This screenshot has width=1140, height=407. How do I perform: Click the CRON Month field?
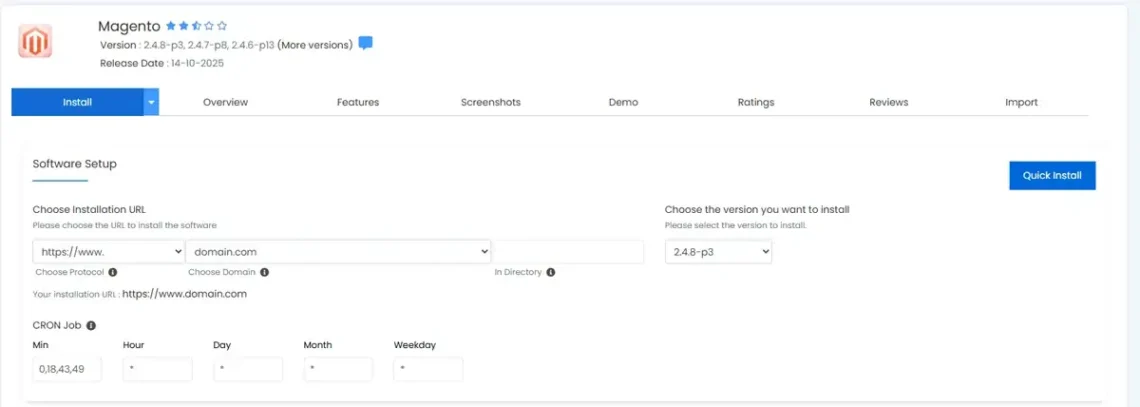point(338,368)
